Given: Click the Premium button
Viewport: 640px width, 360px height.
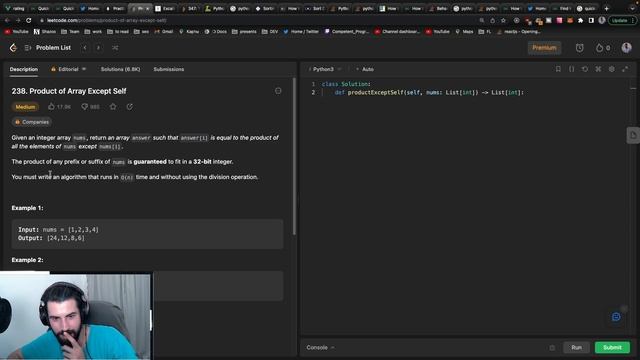Looking at the screenshot, I should (544, 48).
